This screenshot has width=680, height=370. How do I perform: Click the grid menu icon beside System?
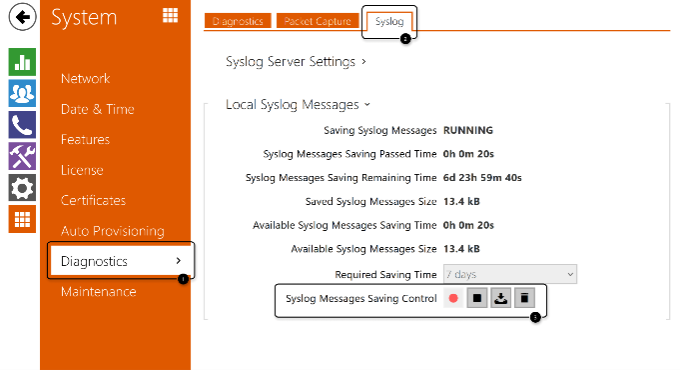[170, 15]
